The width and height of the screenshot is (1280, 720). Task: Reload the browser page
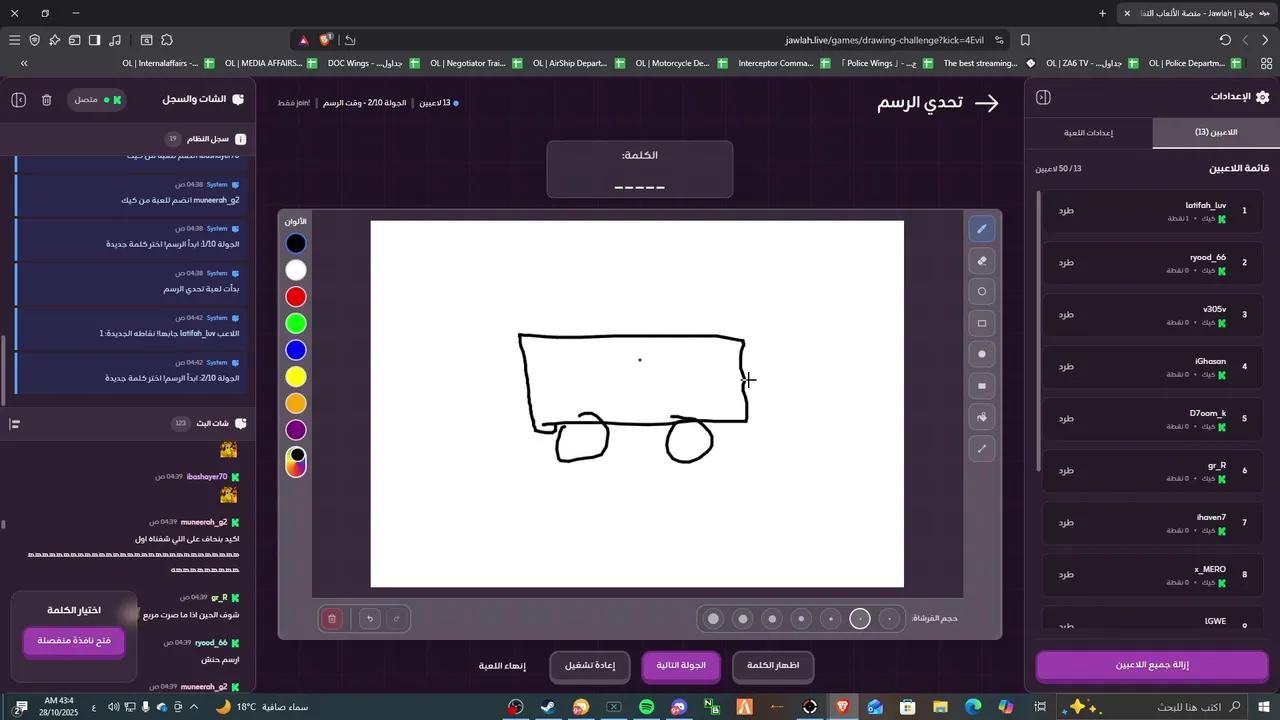[x=1225, y=40]
